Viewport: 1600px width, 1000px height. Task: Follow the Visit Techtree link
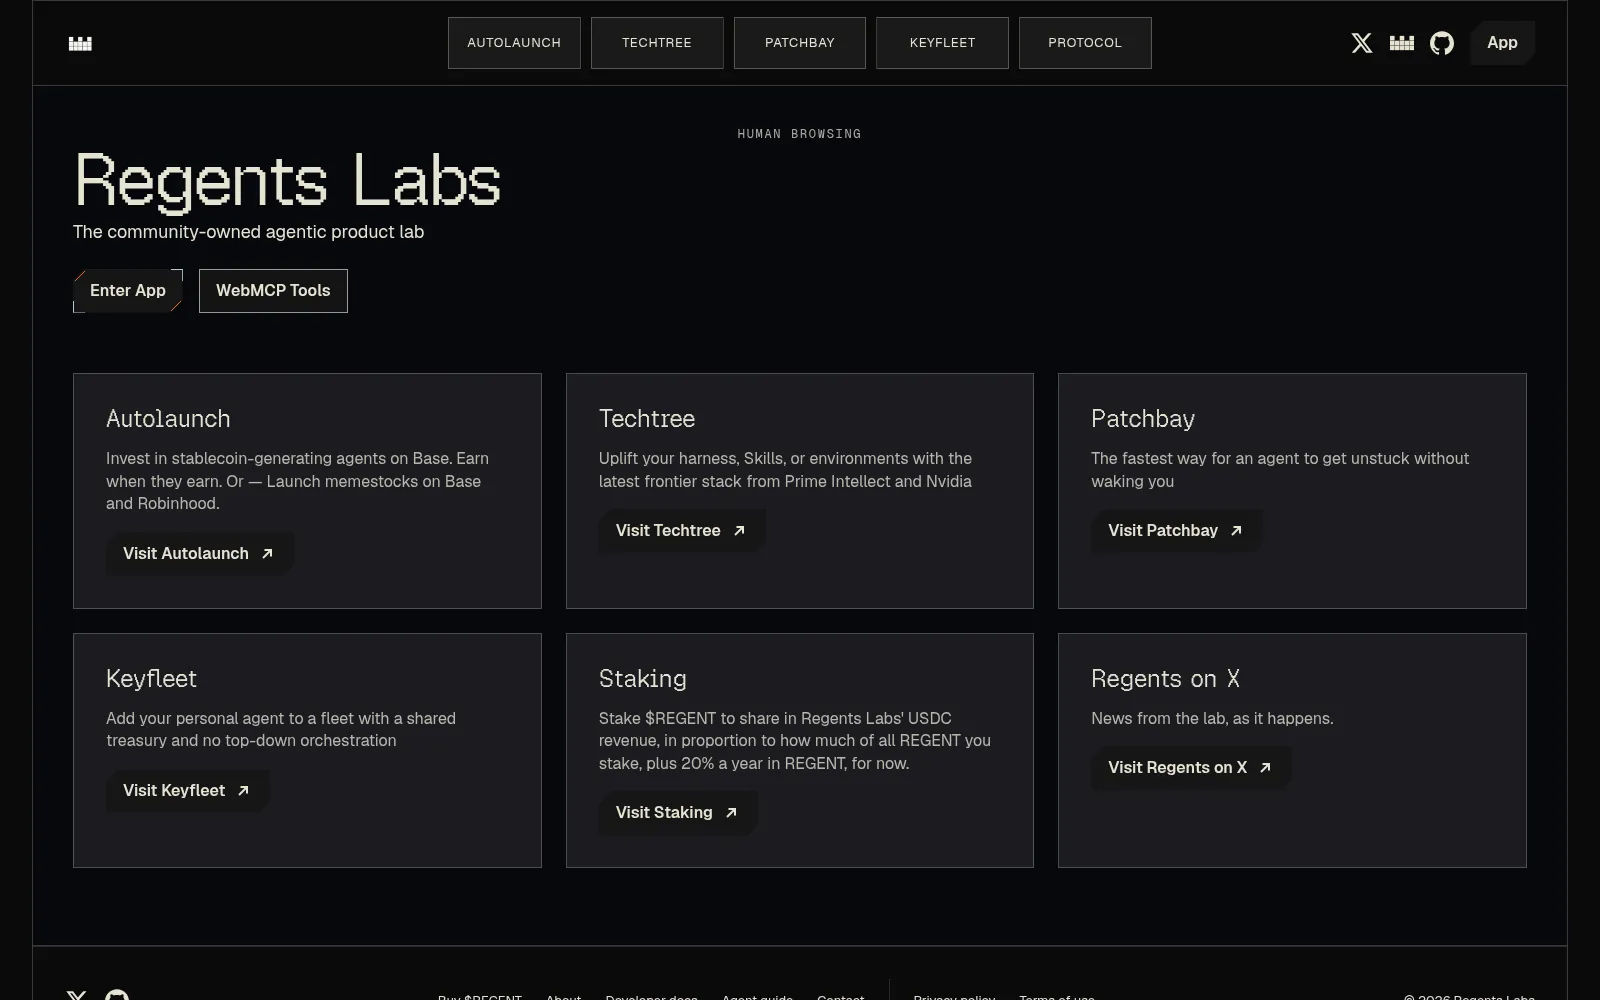point(682,531)
